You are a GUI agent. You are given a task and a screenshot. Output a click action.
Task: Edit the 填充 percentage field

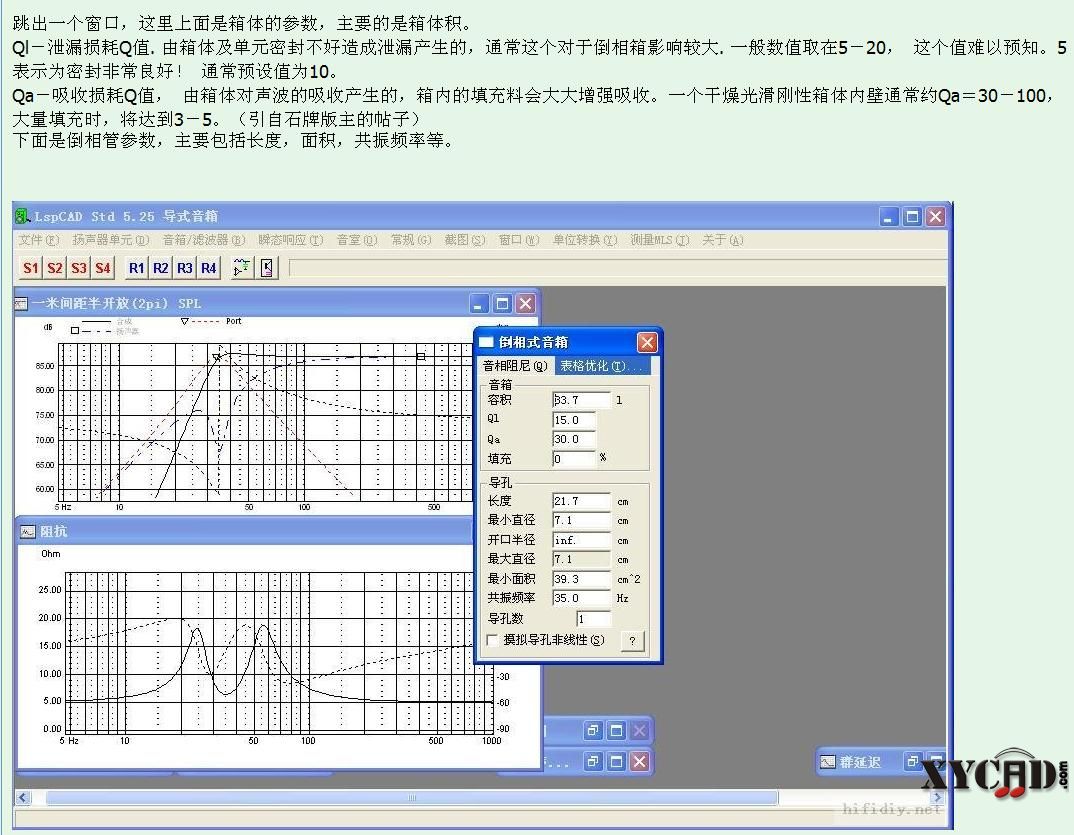tap(574, 459)
